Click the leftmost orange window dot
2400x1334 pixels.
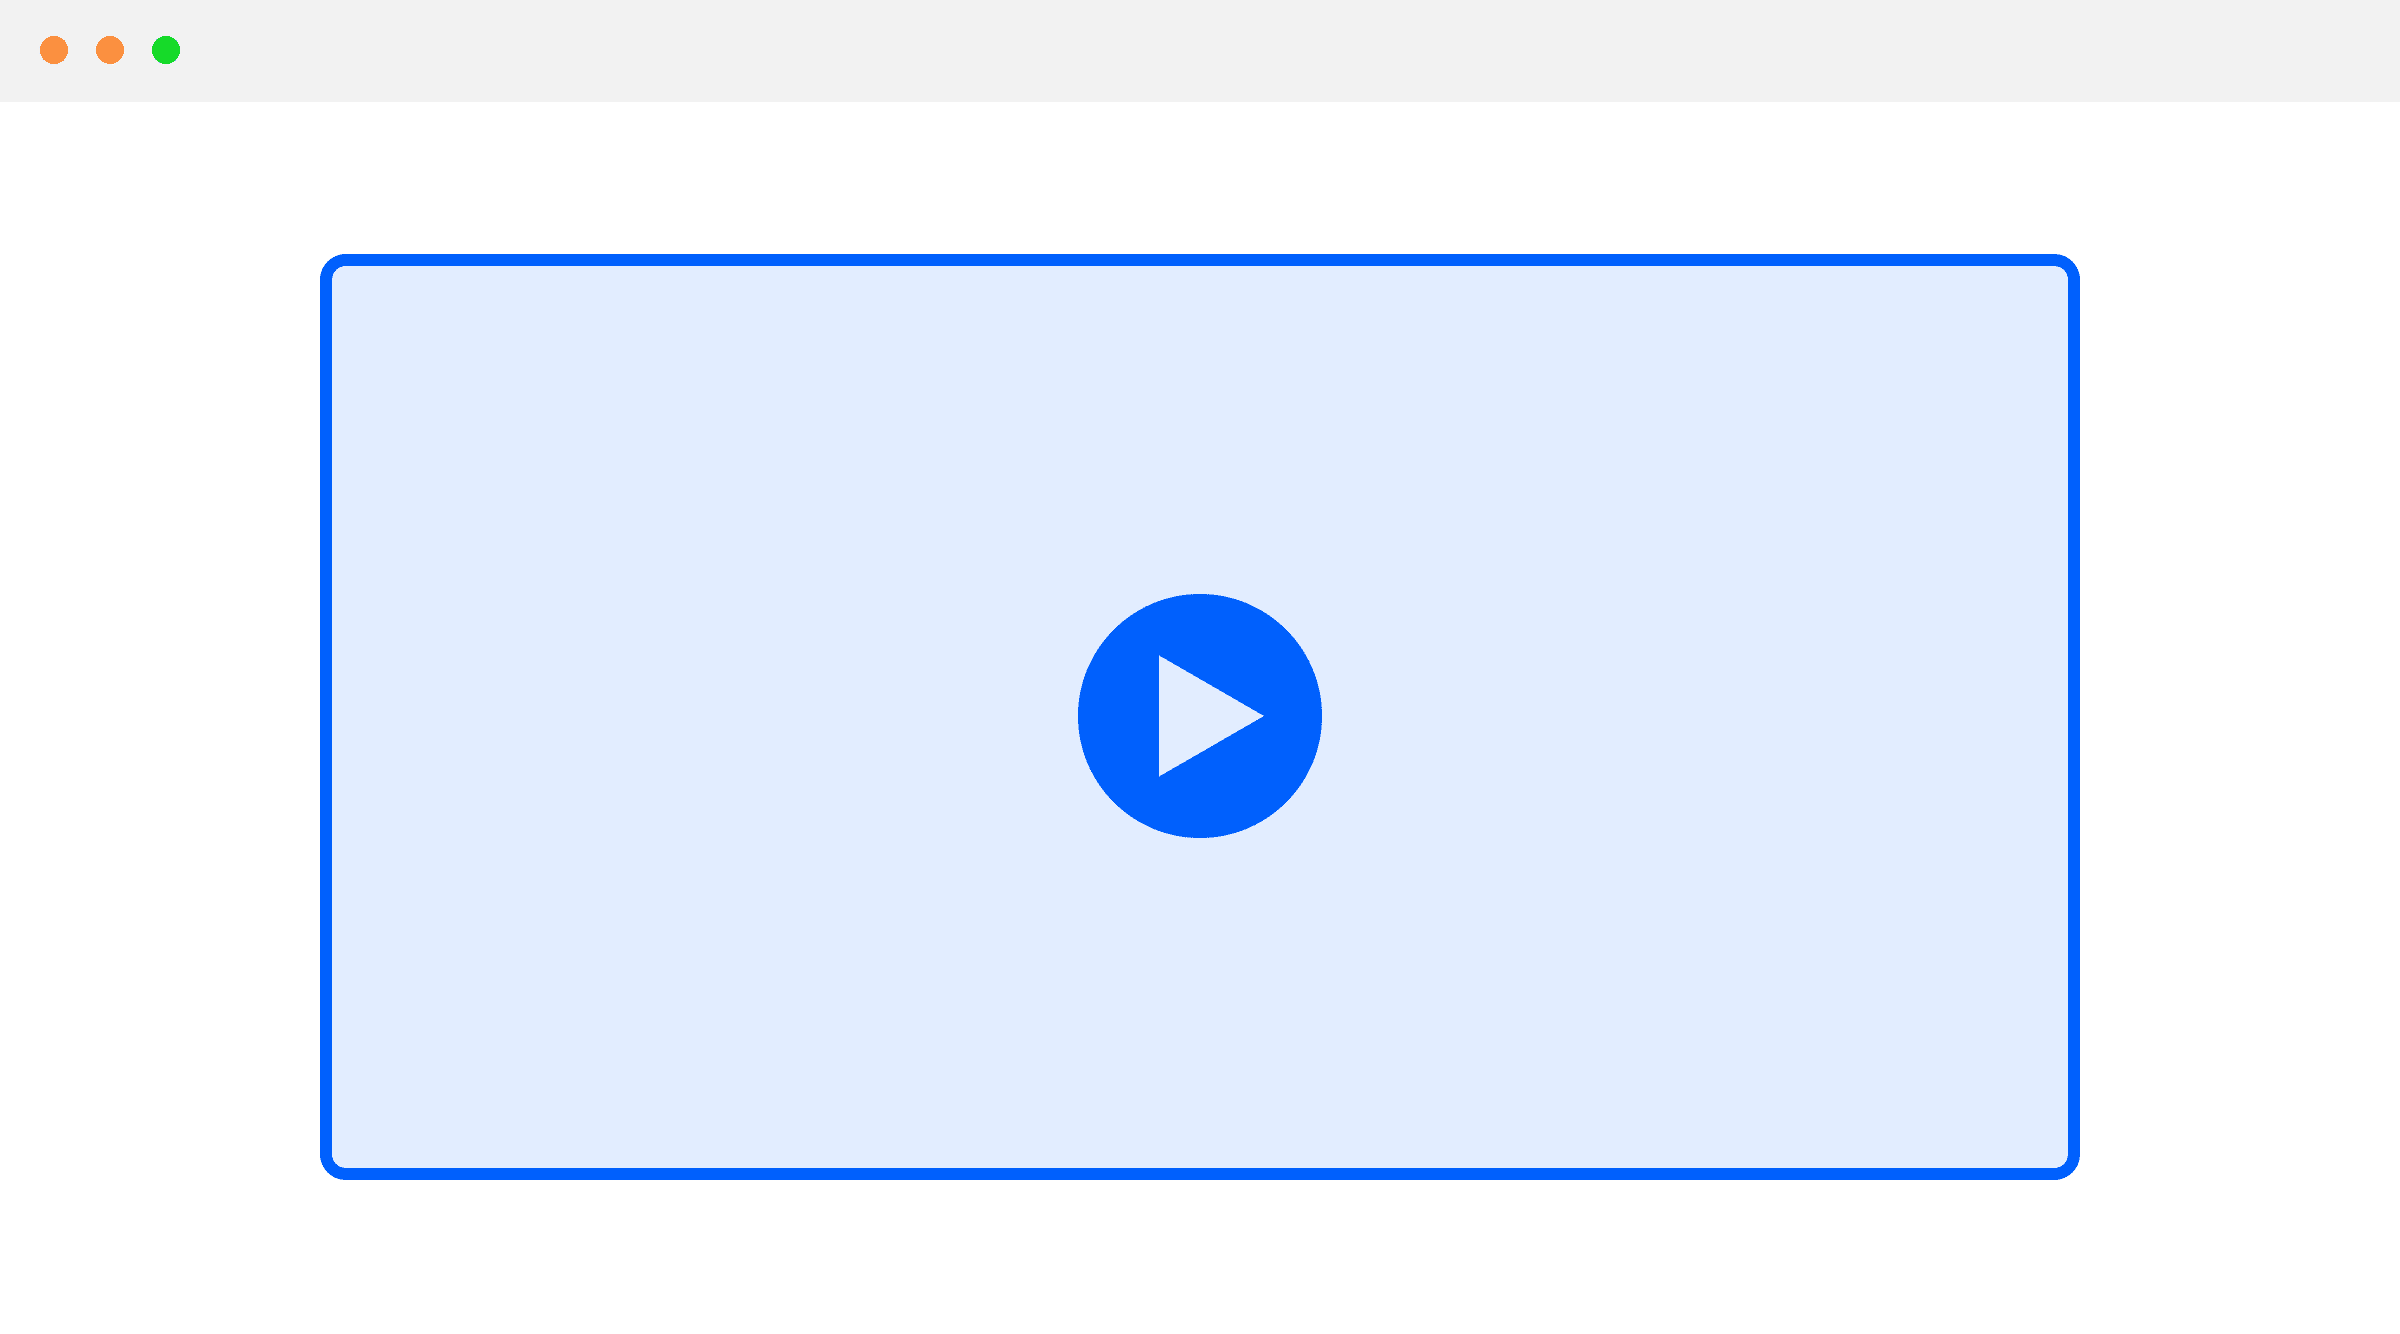pyautogui.click(x=54, y=50)
